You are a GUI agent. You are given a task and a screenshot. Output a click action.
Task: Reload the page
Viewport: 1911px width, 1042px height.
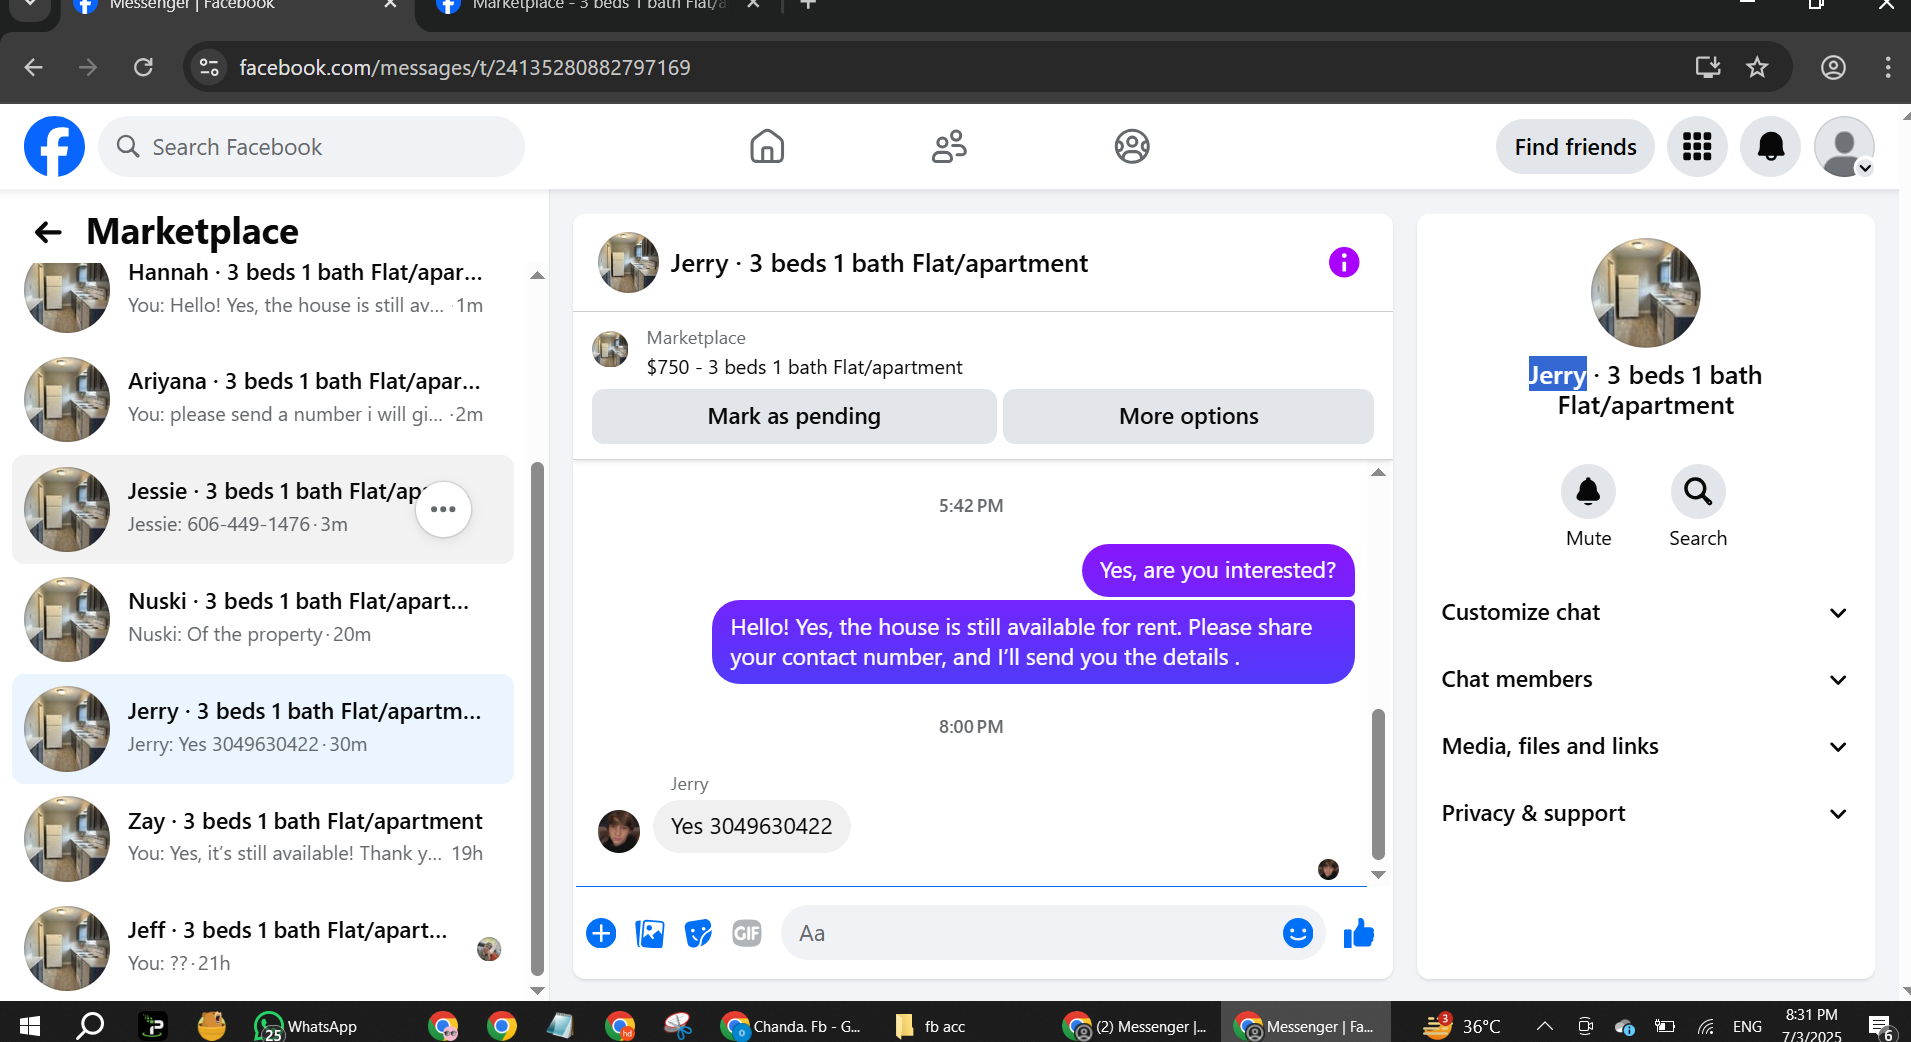tap(144, 67)
